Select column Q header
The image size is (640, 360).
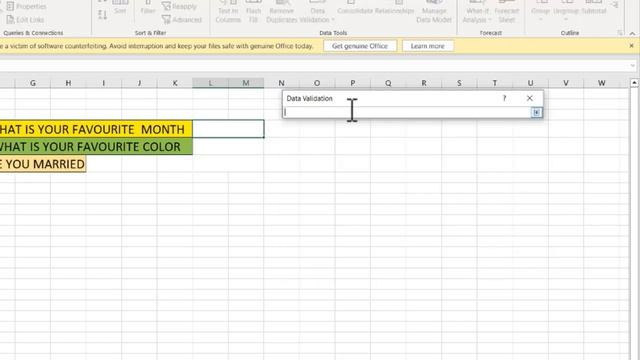click(x=388, y=83)
